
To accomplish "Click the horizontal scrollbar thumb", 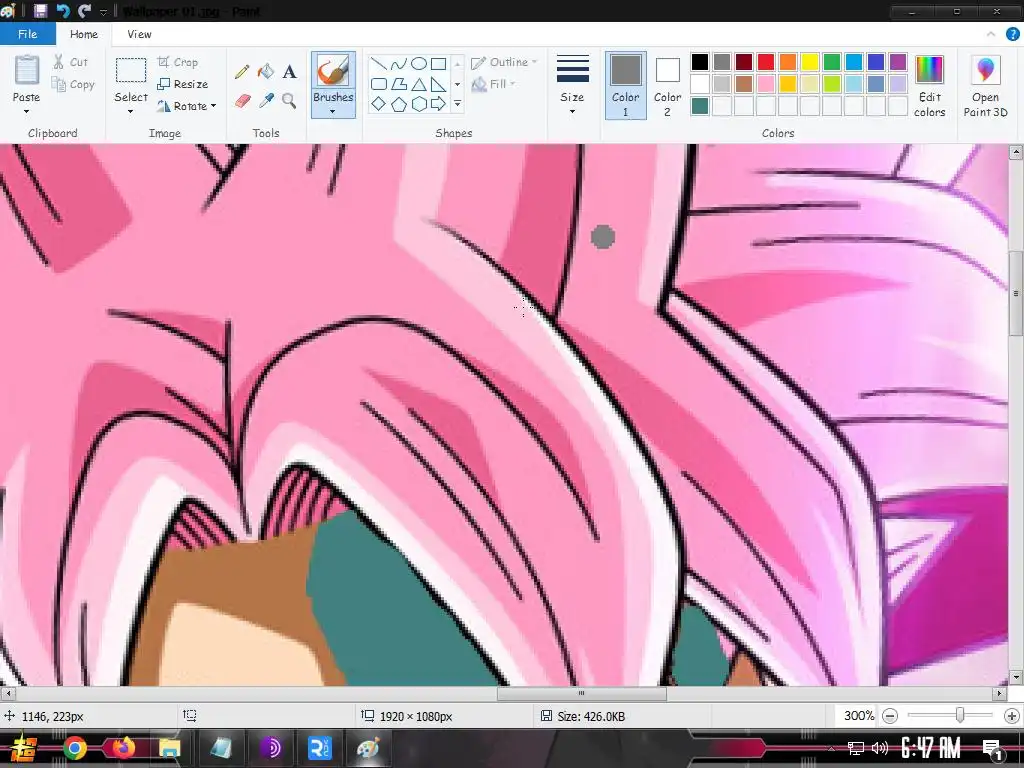I will [x=581, y=694].
